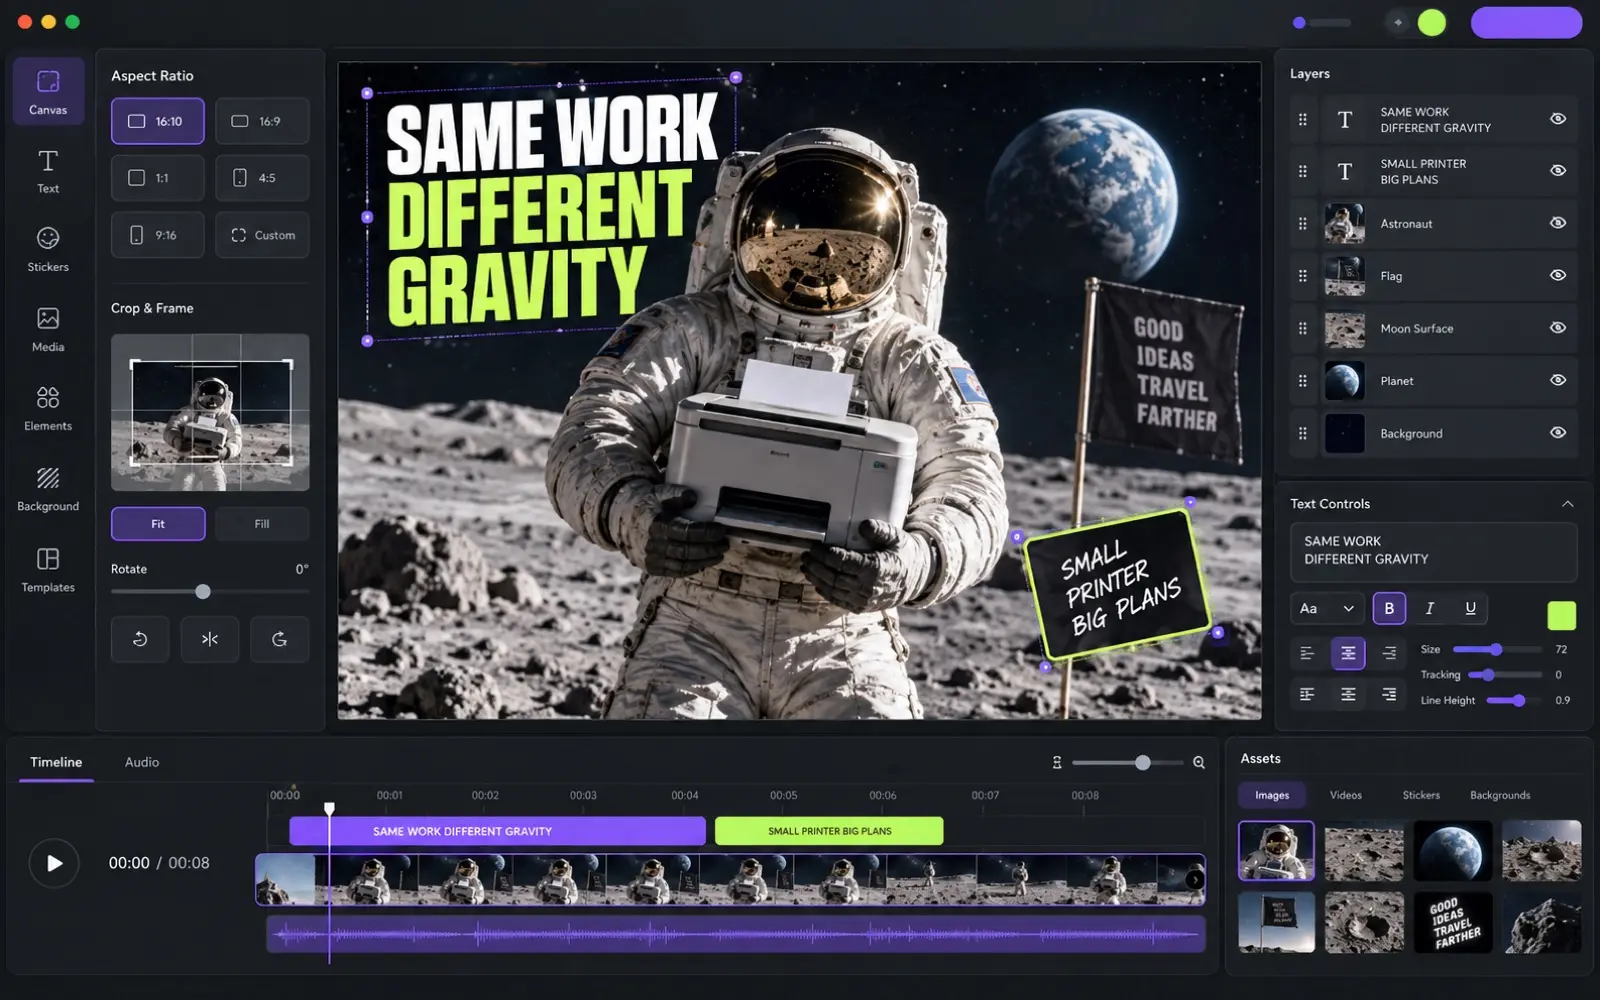
Task: Switch to the Audio tab
Action: 142,762
